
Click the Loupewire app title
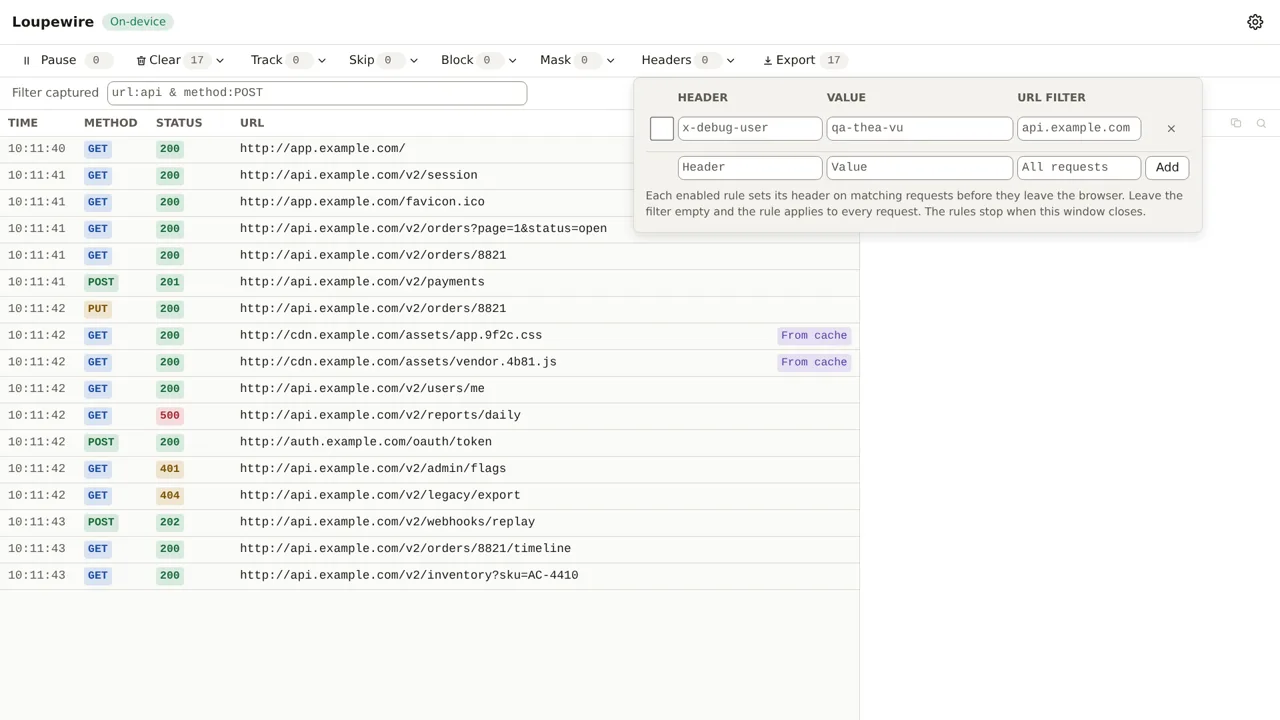coord(53,22)
